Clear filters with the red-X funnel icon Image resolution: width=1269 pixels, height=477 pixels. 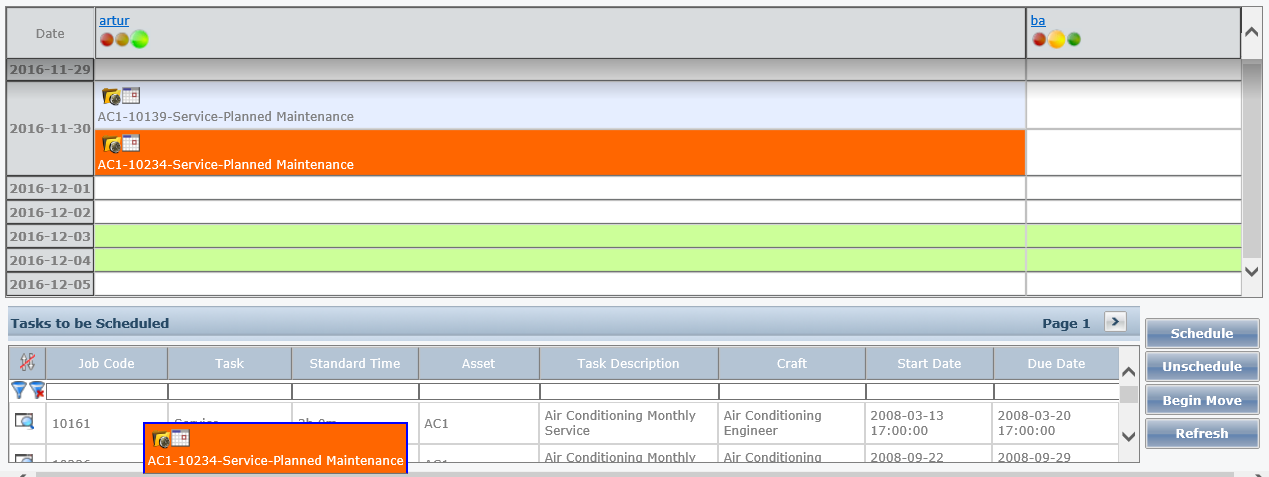point(36,390)
